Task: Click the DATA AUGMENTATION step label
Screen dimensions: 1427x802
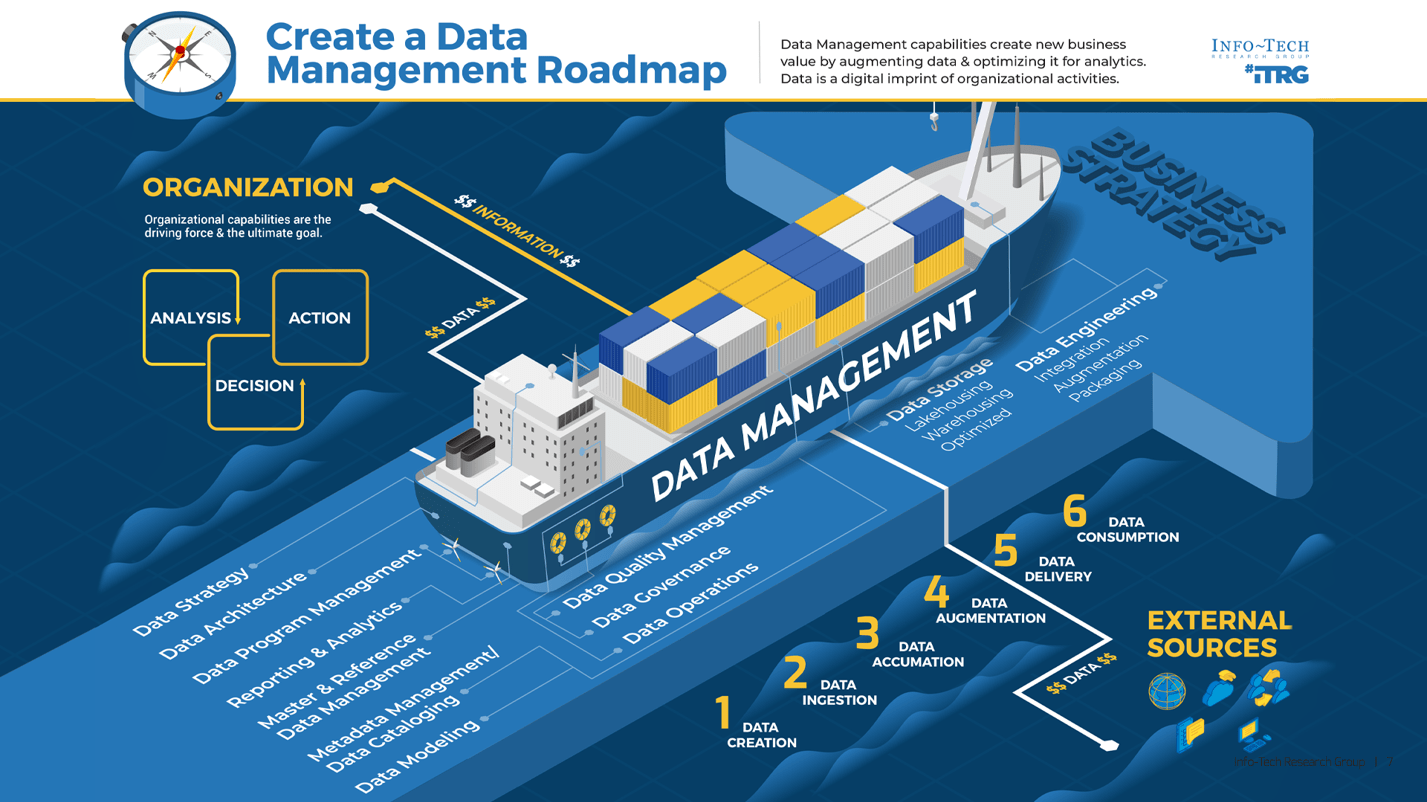Action: (990, 611)
